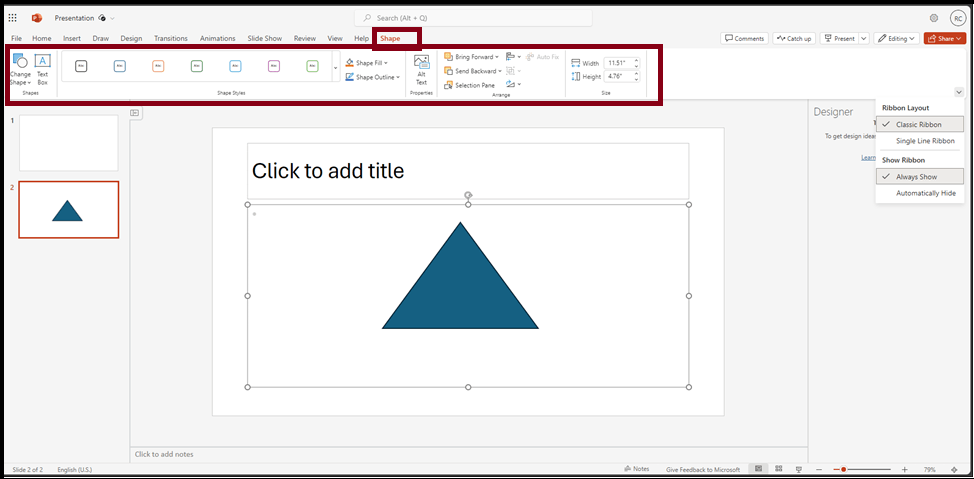The image size is (974, 479).
Task: Apply the dark blue outline shape style
Action: point(119,66)
